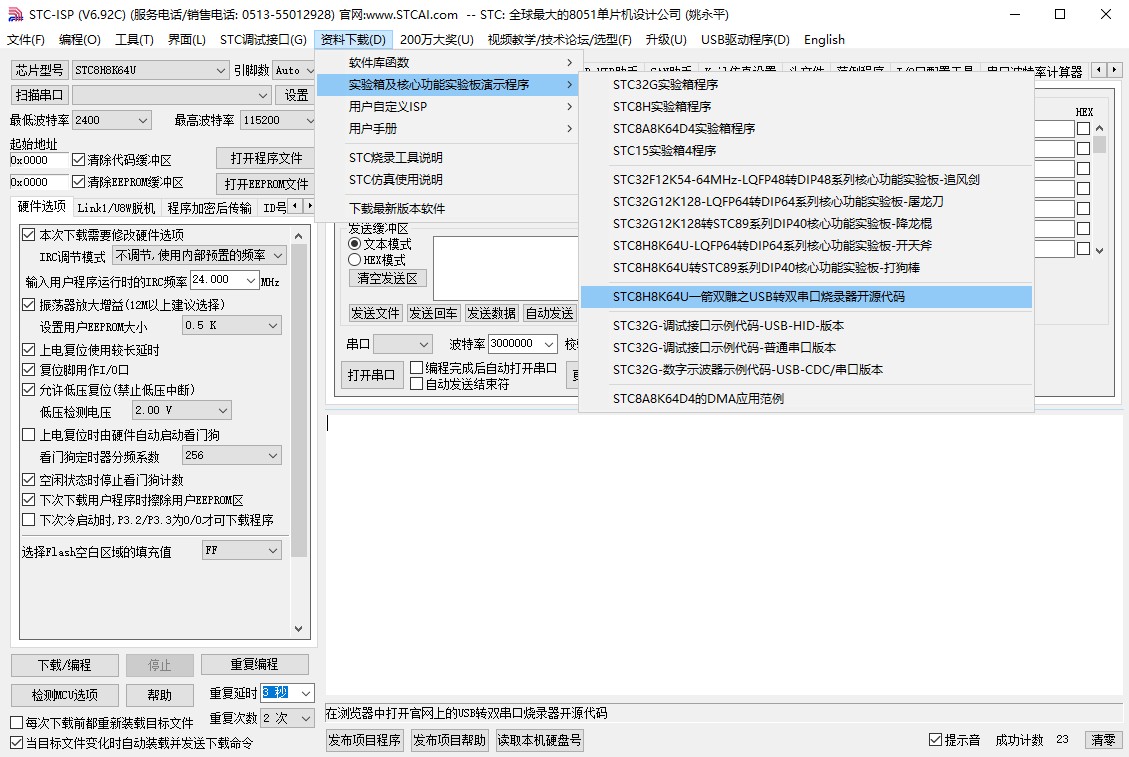Click the 重复编程 button
This screenshot has width=1129, height=757.
[x=254, y=664]
